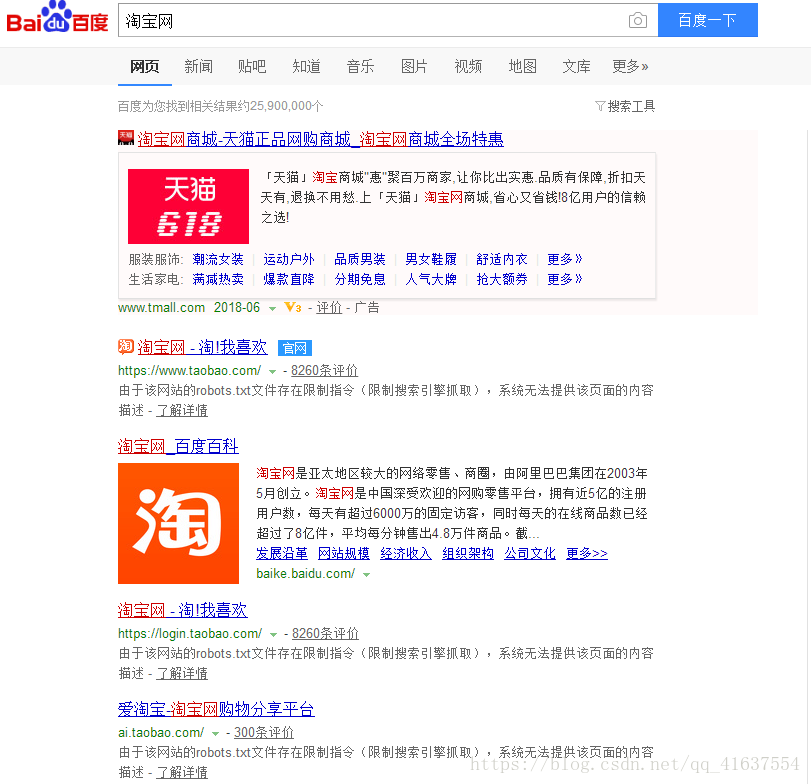The image size is (811, 784).
Task: Click 了解详情 under www.taobao.com result
Action: coord(182,411)
